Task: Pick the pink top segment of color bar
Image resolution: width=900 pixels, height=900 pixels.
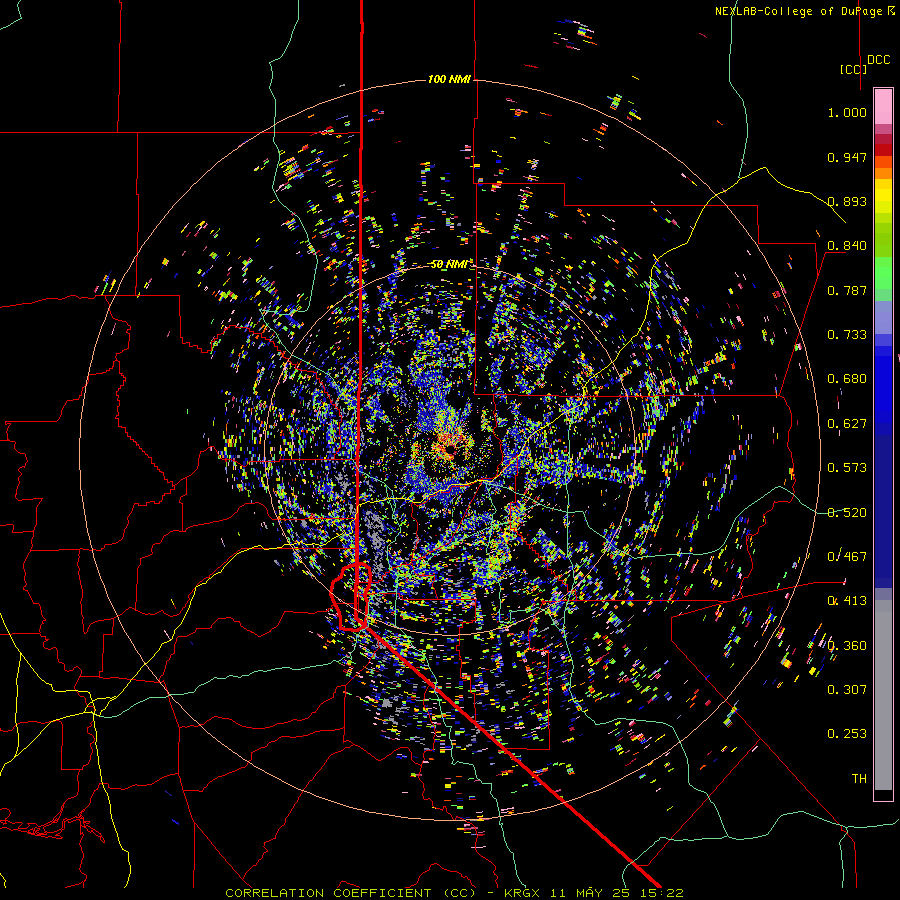Action: tap(883, 106)
